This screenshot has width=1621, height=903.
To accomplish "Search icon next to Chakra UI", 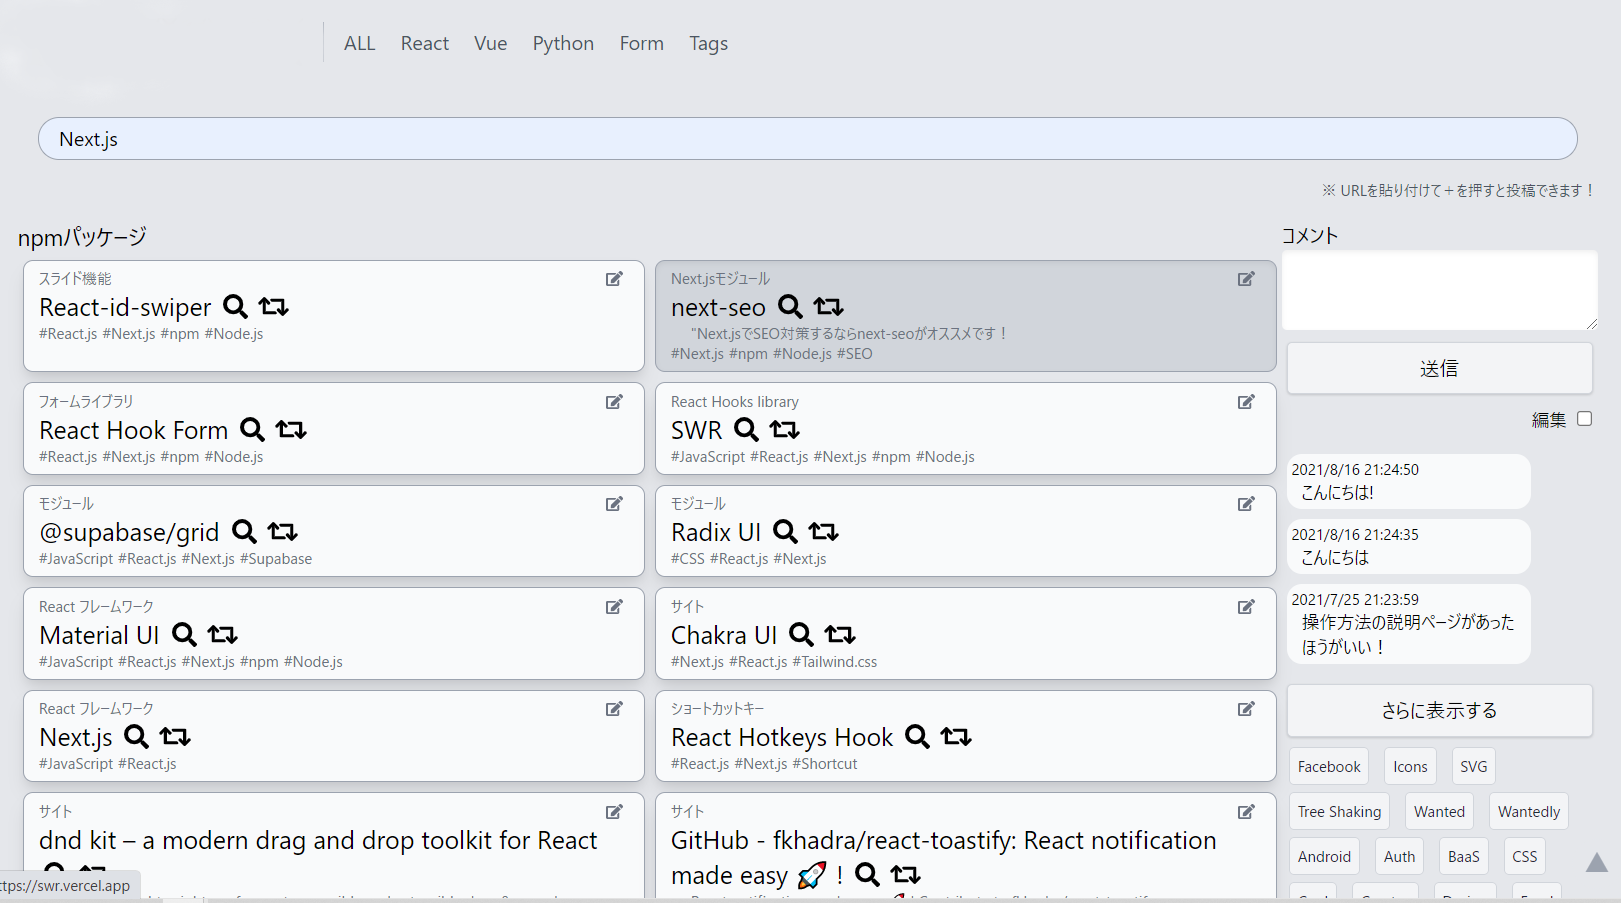I will coord(801,634).
